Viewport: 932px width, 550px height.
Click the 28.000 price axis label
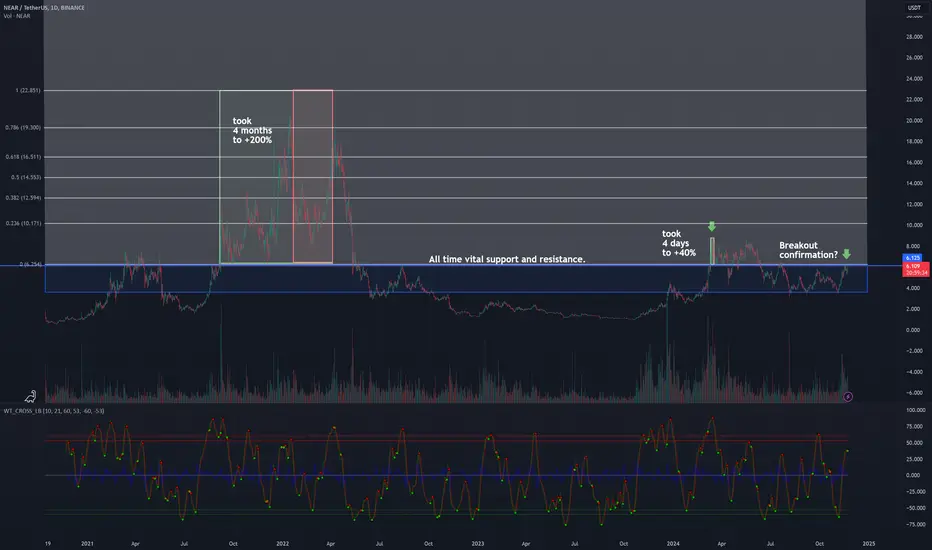click(x=914, y=37)
